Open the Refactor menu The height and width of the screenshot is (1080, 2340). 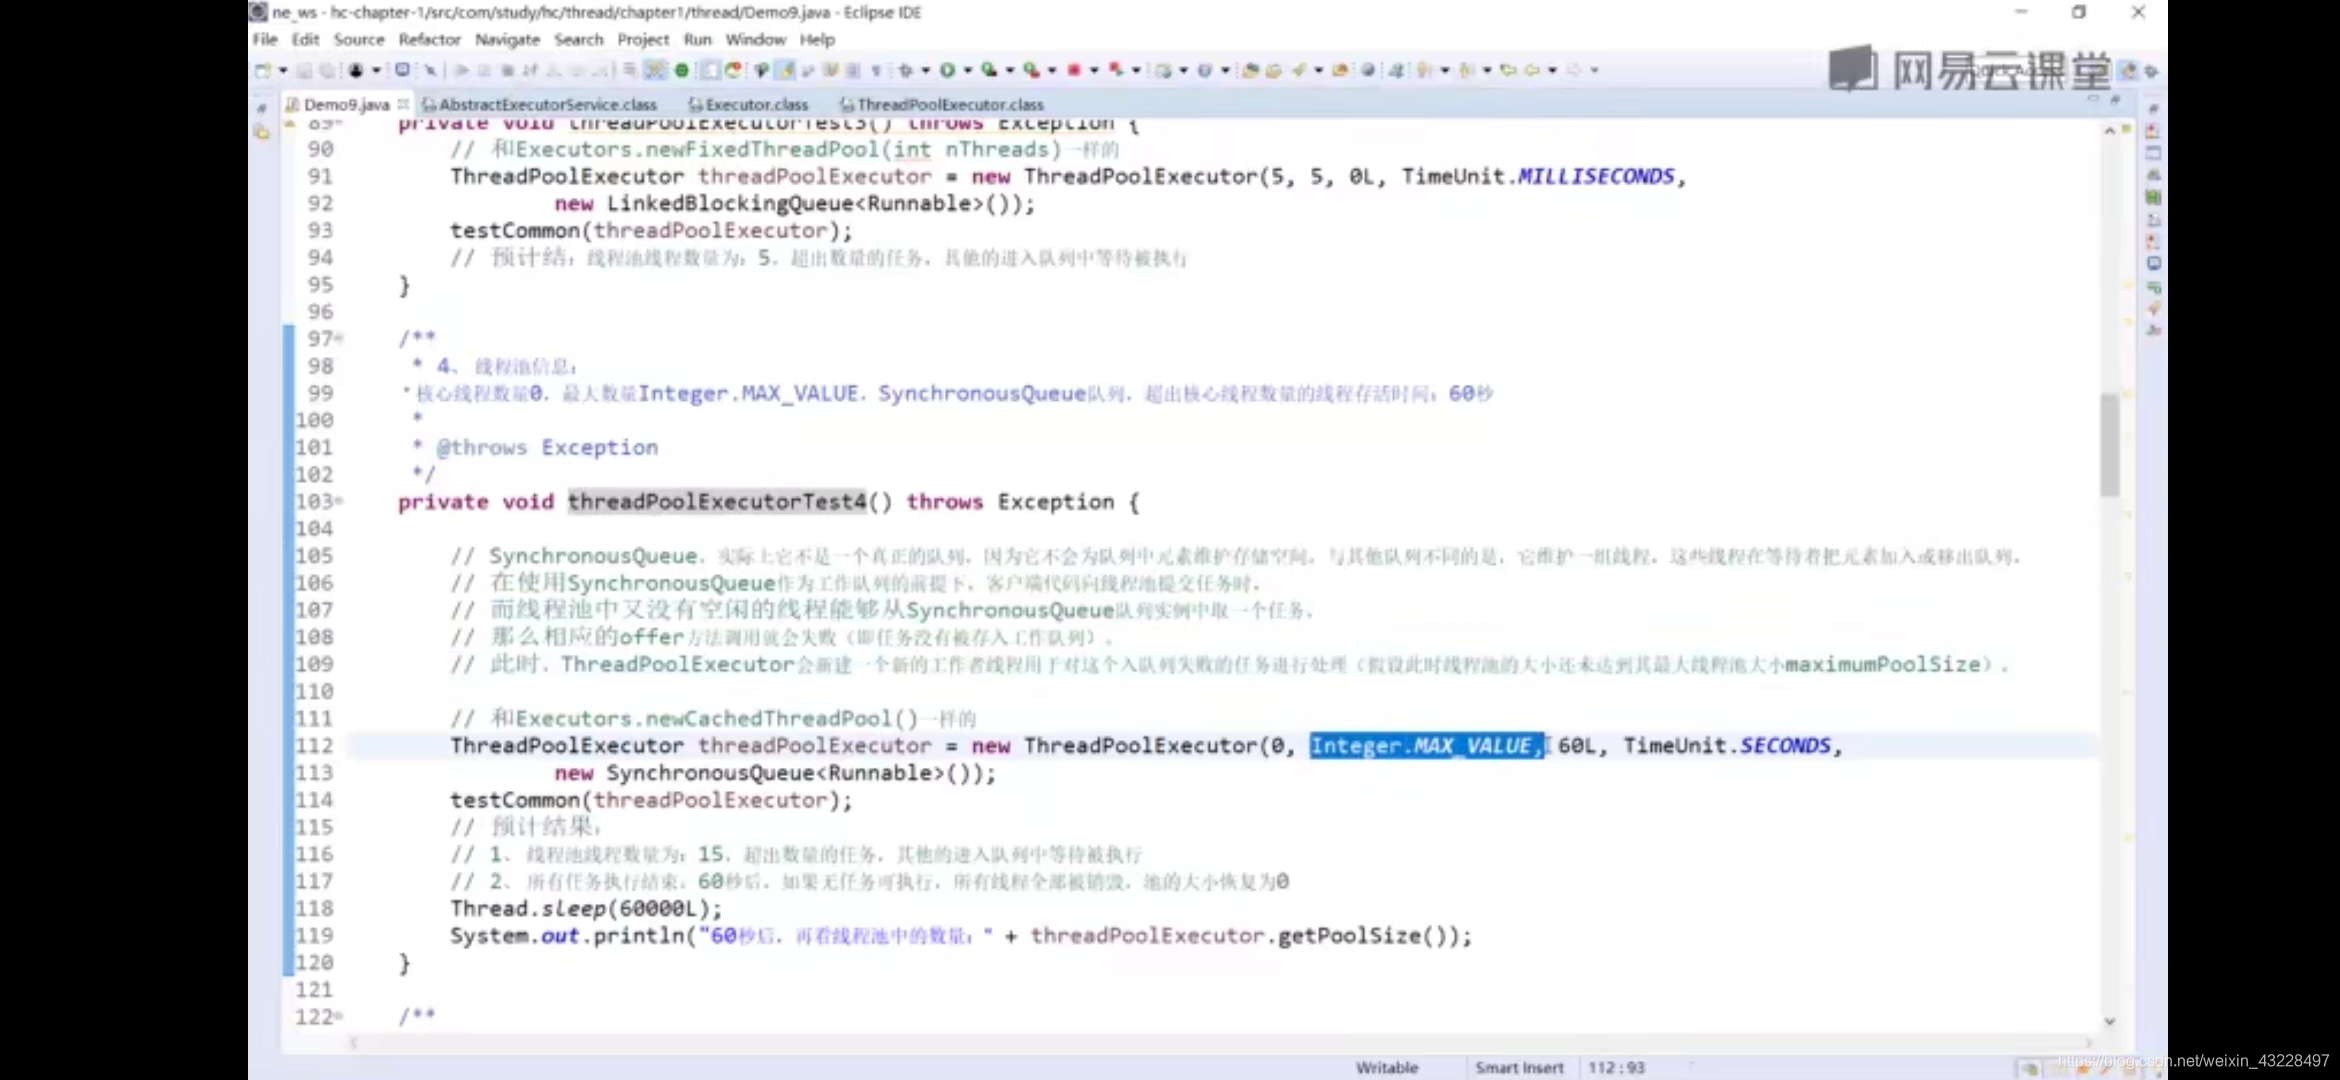pos(429,39)
